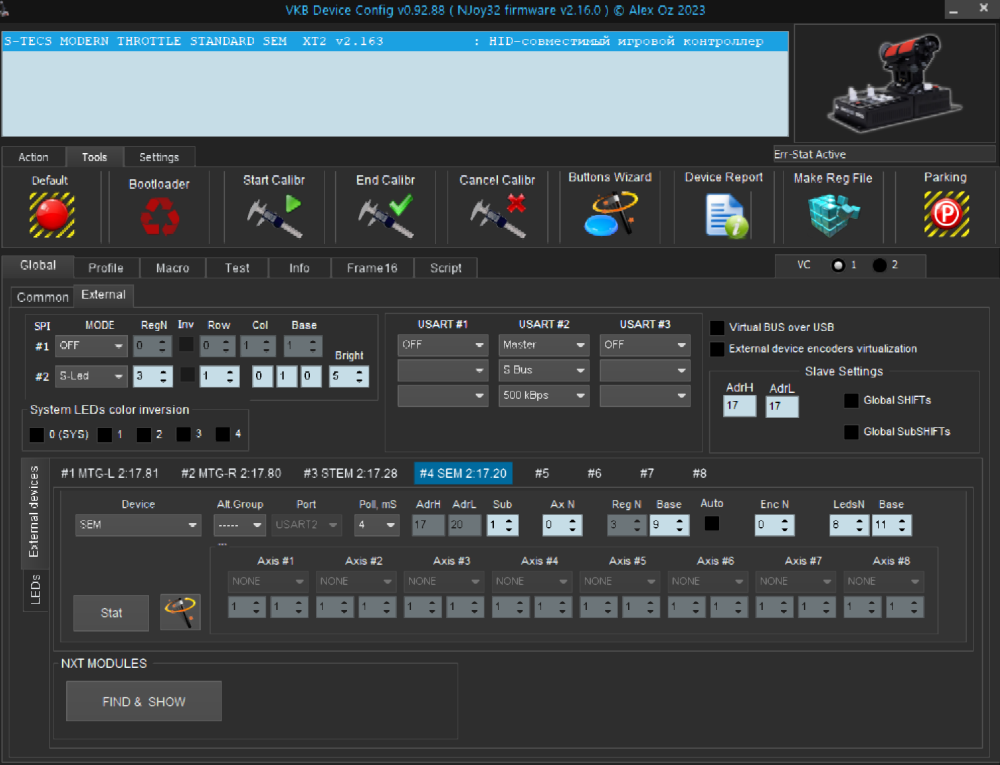Select the #3 STEM 2:17.28 device tab

coord(350,473)
